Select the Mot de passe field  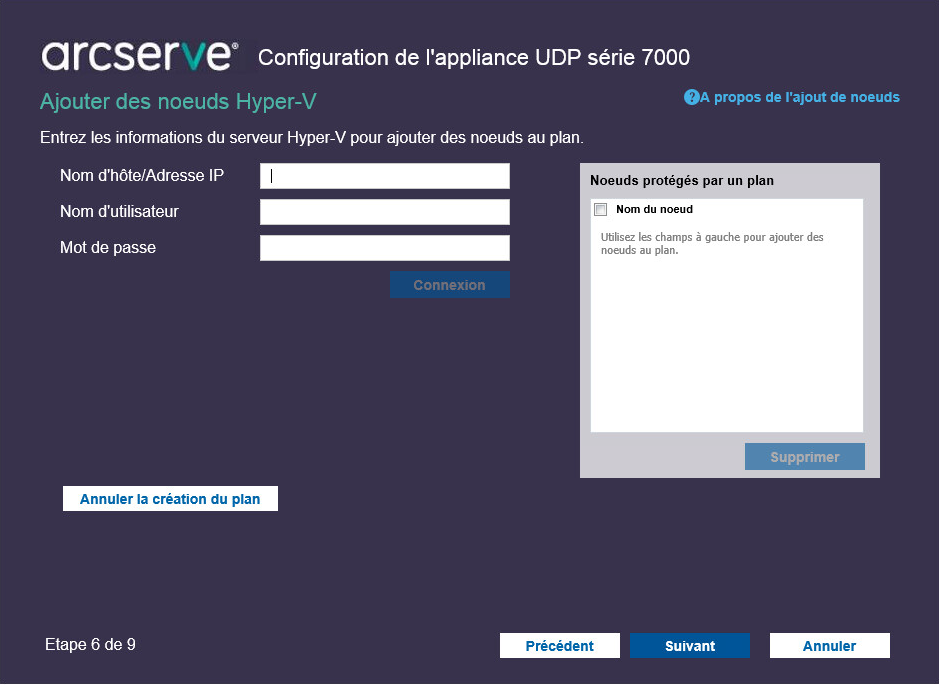[384, 248]
